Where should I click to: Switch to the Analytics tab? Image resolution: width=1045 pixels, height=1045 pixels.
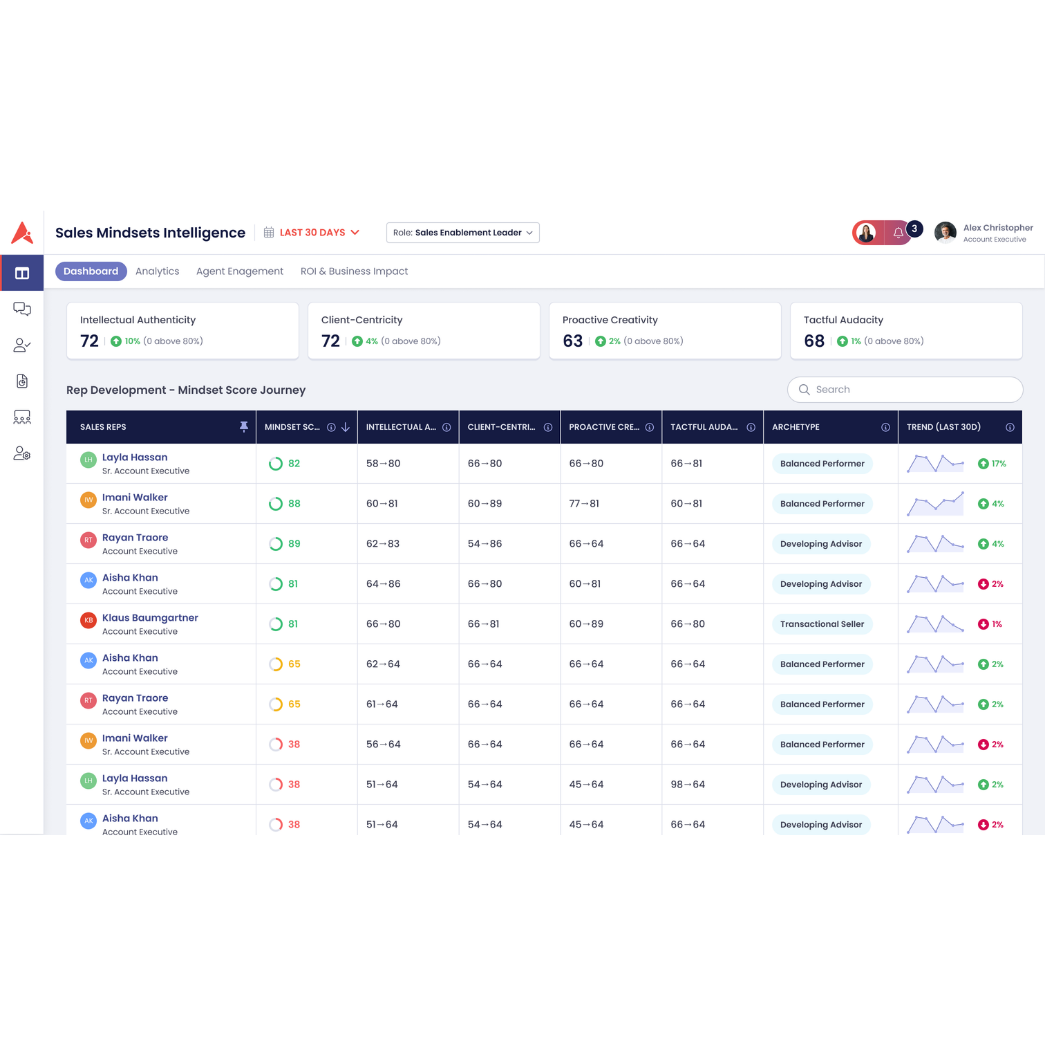click(x=157, y=271)
